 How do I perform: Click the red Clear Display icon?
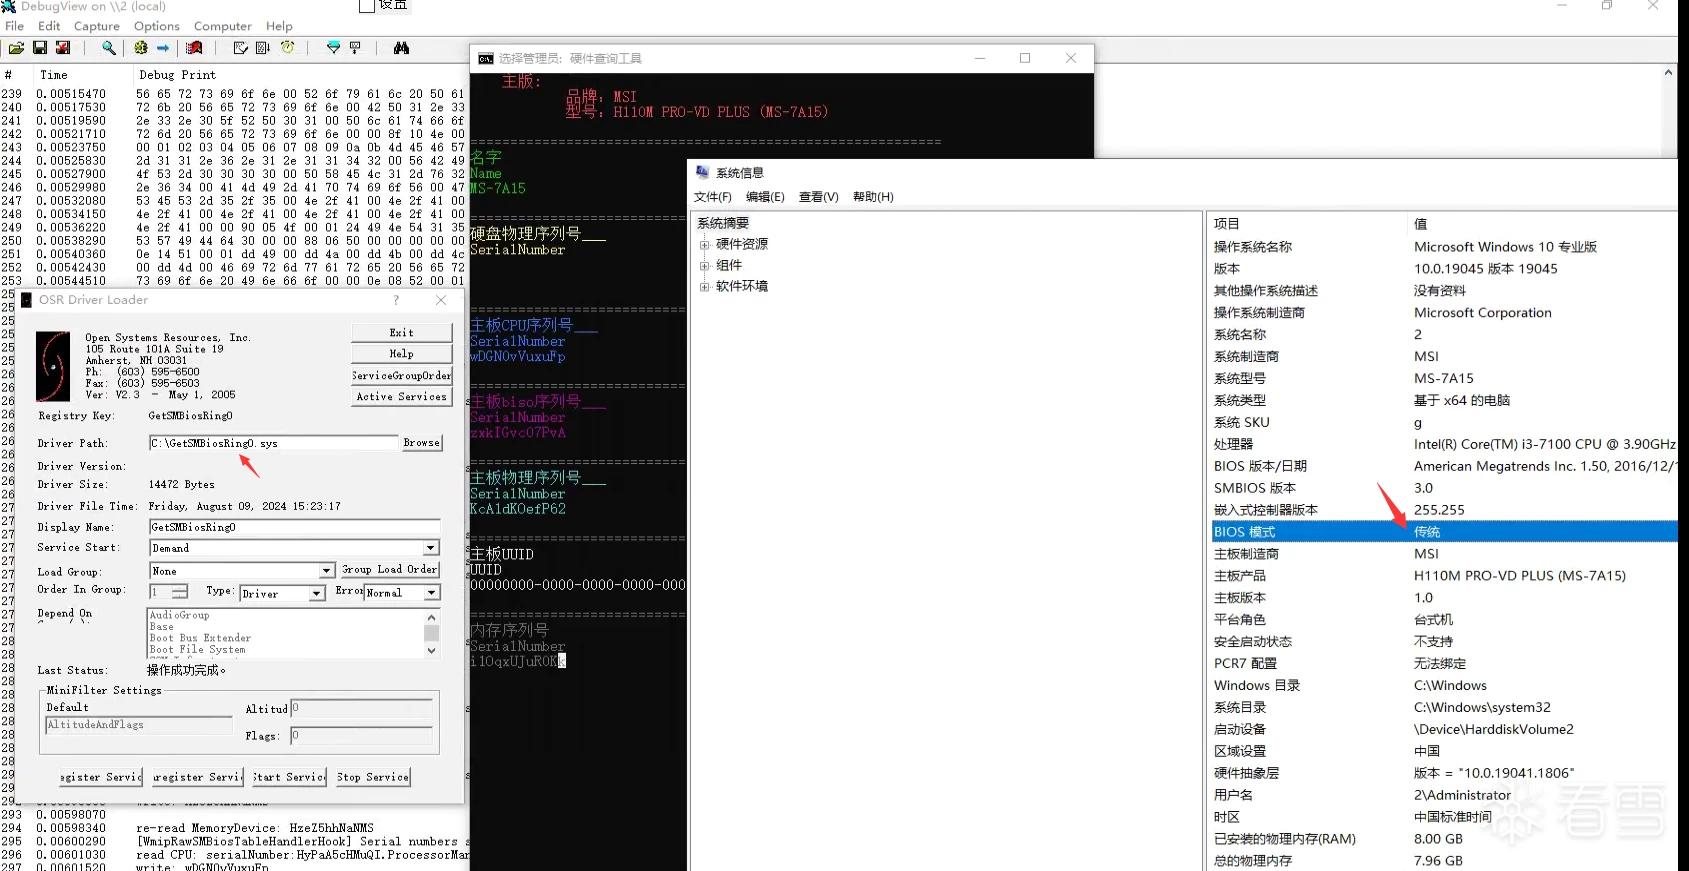tap(195, 48)
